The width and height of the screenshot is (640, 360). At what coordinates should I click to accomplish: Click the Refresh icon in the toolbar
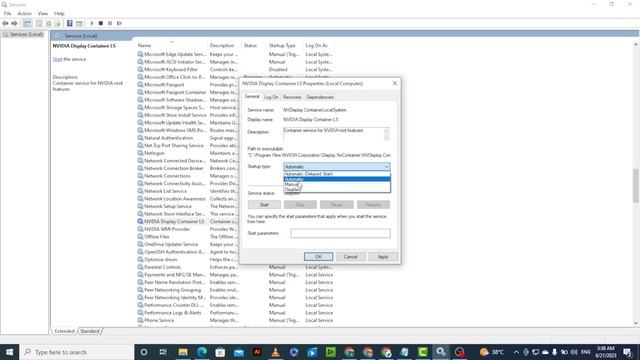click(x=49, y=23)
